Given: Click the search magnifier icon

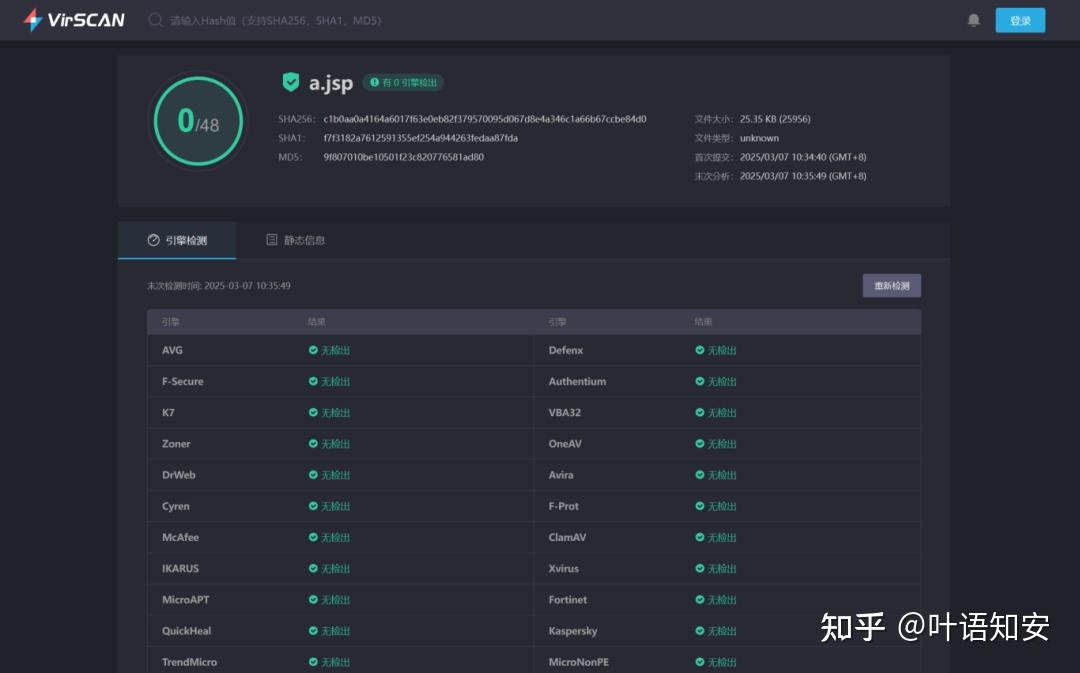Looking at the screenshot, I should [156, 20].
